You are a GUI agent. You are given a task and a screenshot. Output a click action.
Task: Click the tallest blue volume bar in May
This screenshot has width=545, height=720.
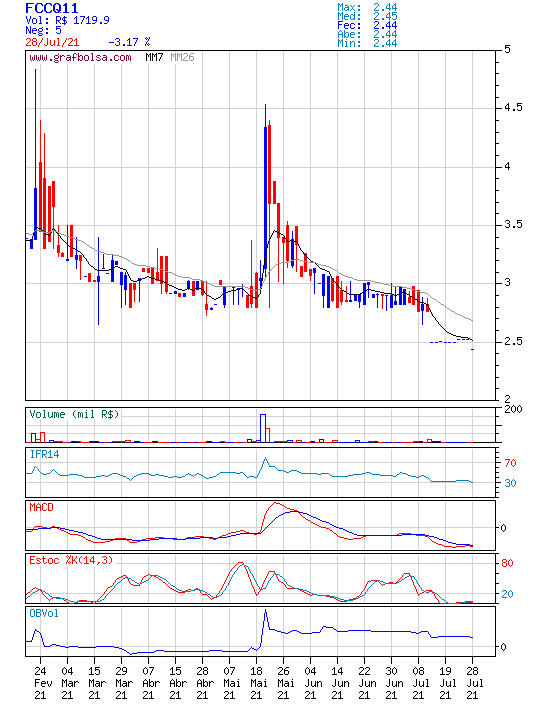click(x=263, y=428)
